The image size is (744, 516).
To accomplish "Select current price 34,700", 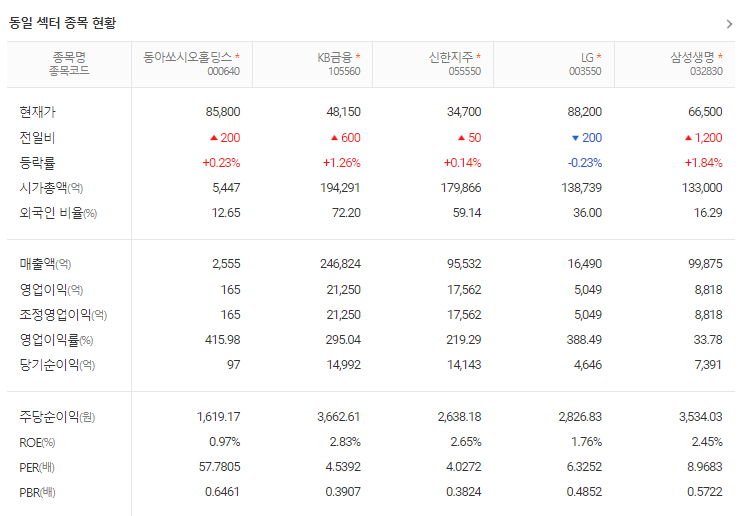I will pos(464,112).
